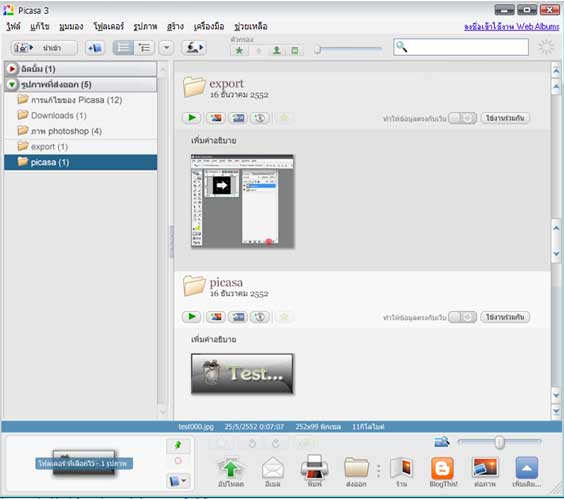Adjust the thumbnail size zoom slider
This screenshot has width=564, height=499.
[500, 442]
